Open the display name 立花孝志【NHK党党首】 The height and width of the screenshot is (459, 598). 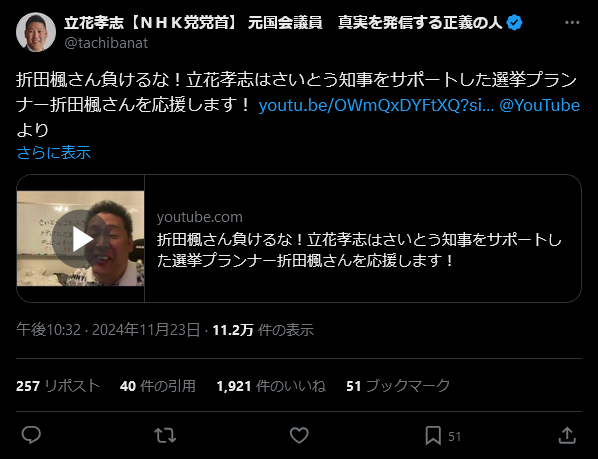click(x=151, y=23)
